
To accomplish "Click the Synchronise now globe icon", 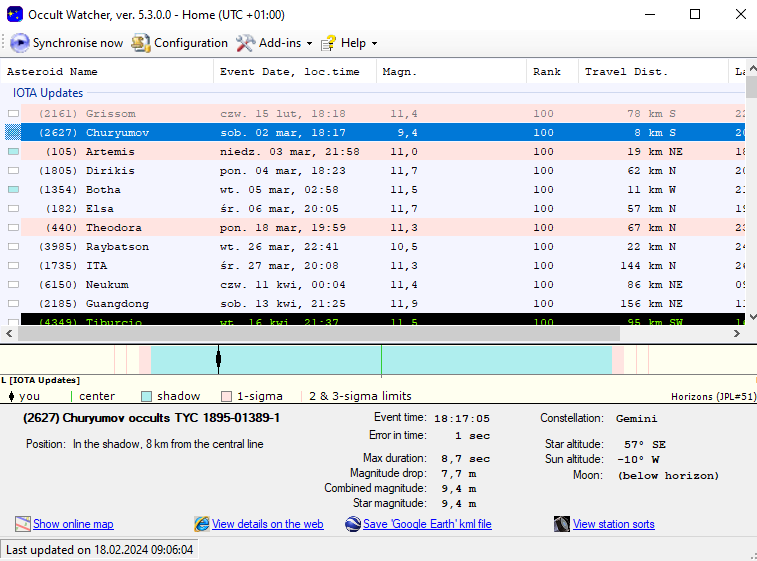I will click(x=20, y=43).
